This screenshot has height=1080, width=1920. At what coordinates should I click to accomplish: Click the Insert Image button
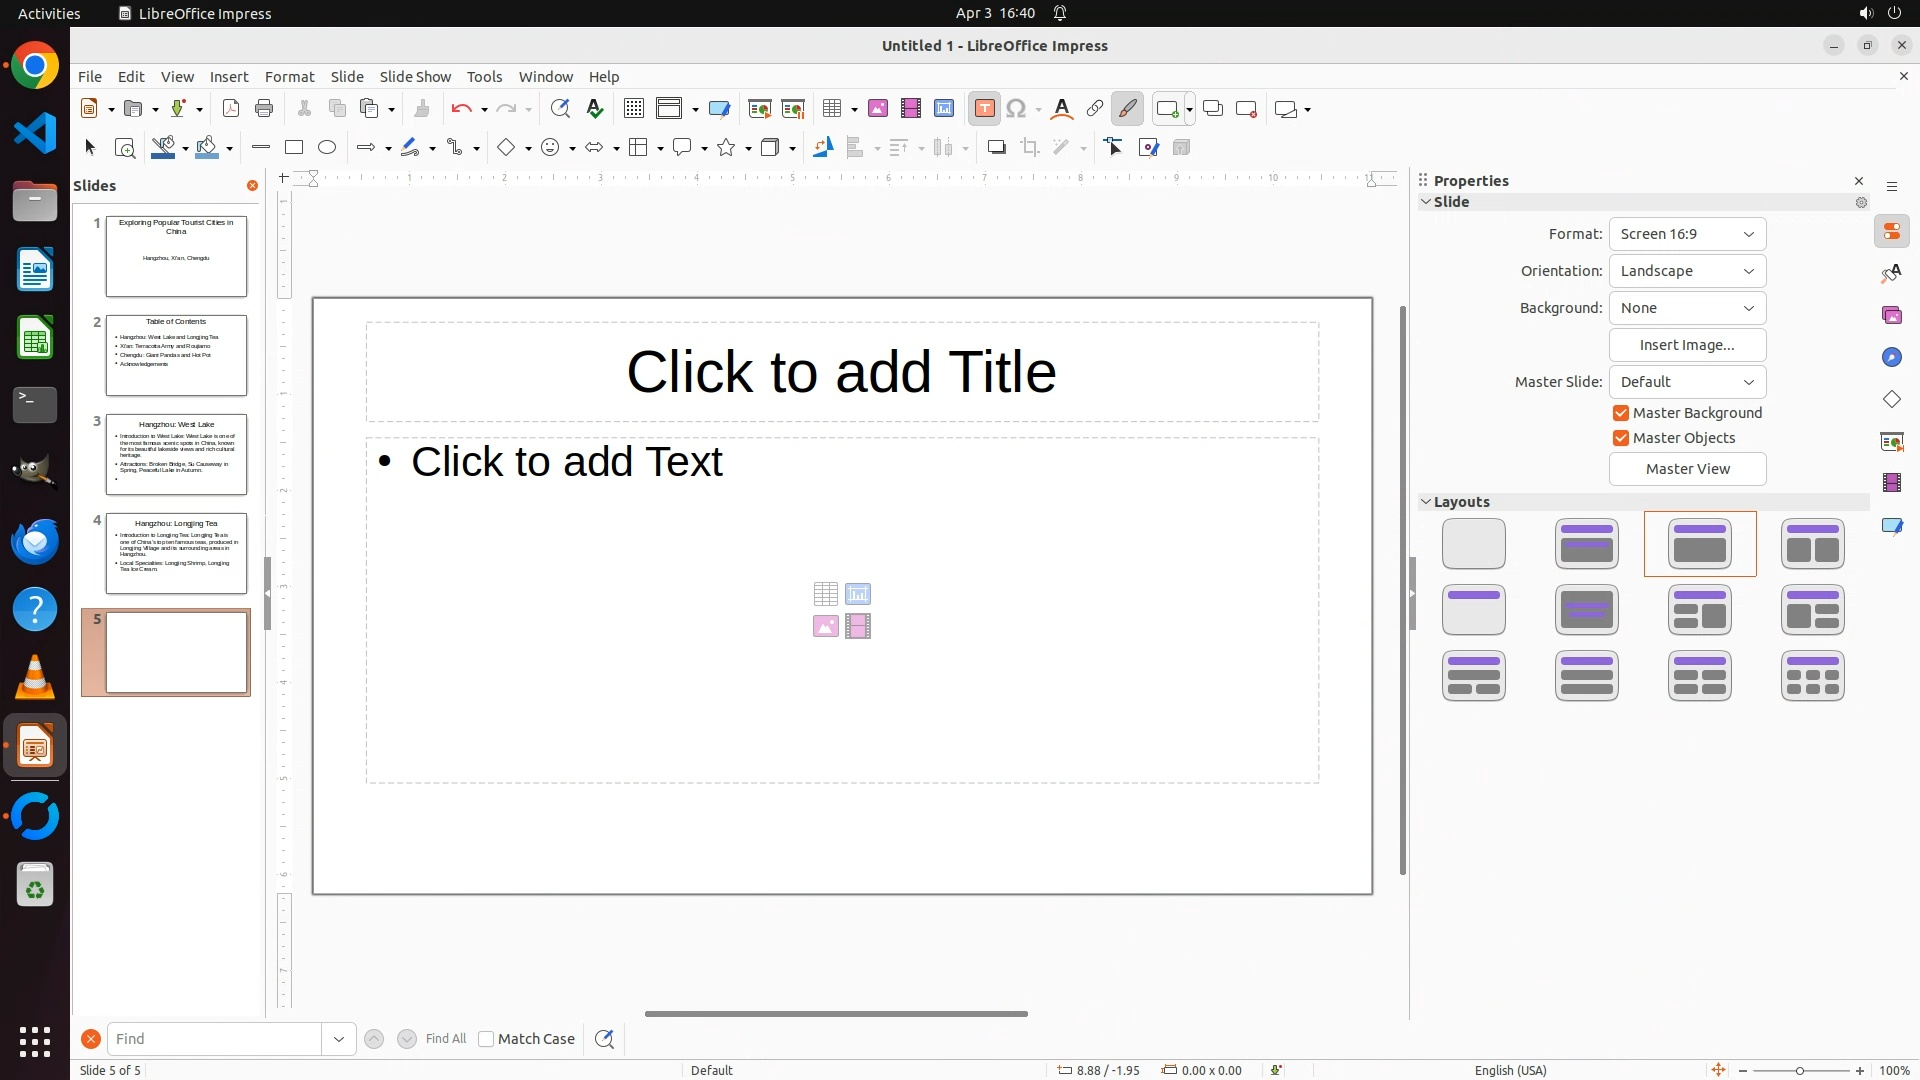coord(1687,345)
